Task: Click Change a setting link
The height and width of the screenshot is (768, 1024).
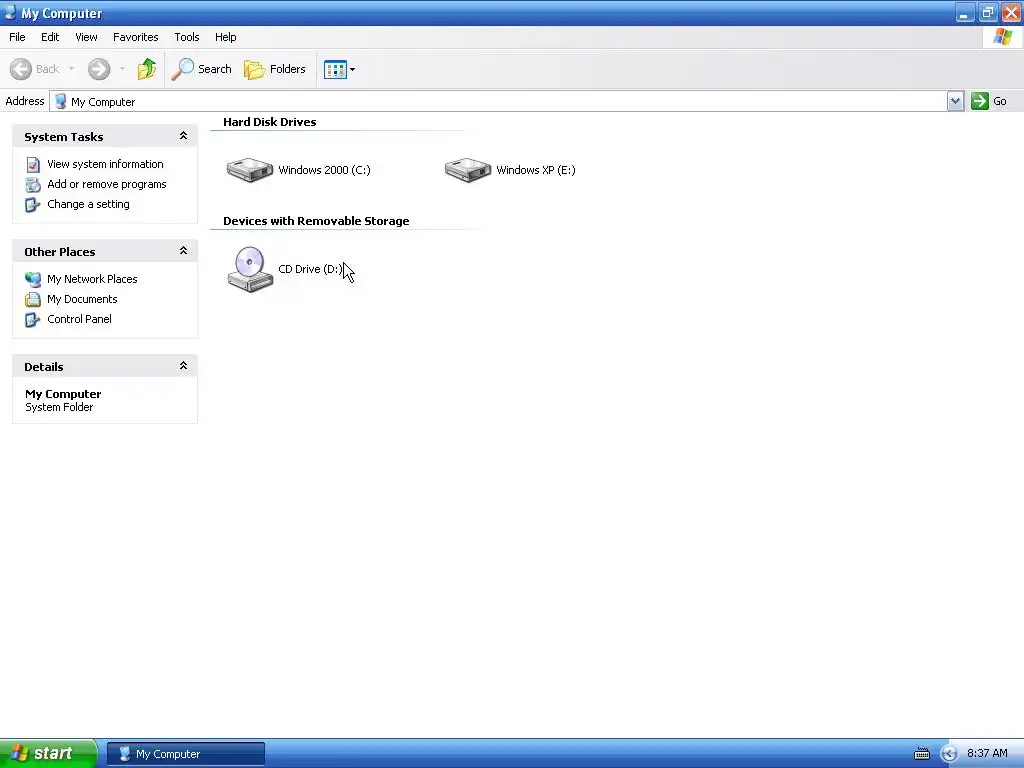Action: pyautogui.click(x=88, y=204)
